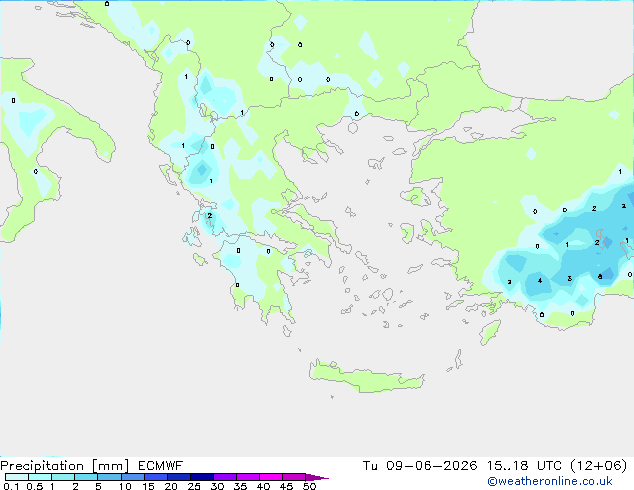
Task: Click the 0.1 mm legend color swatch
Action: 17,477
